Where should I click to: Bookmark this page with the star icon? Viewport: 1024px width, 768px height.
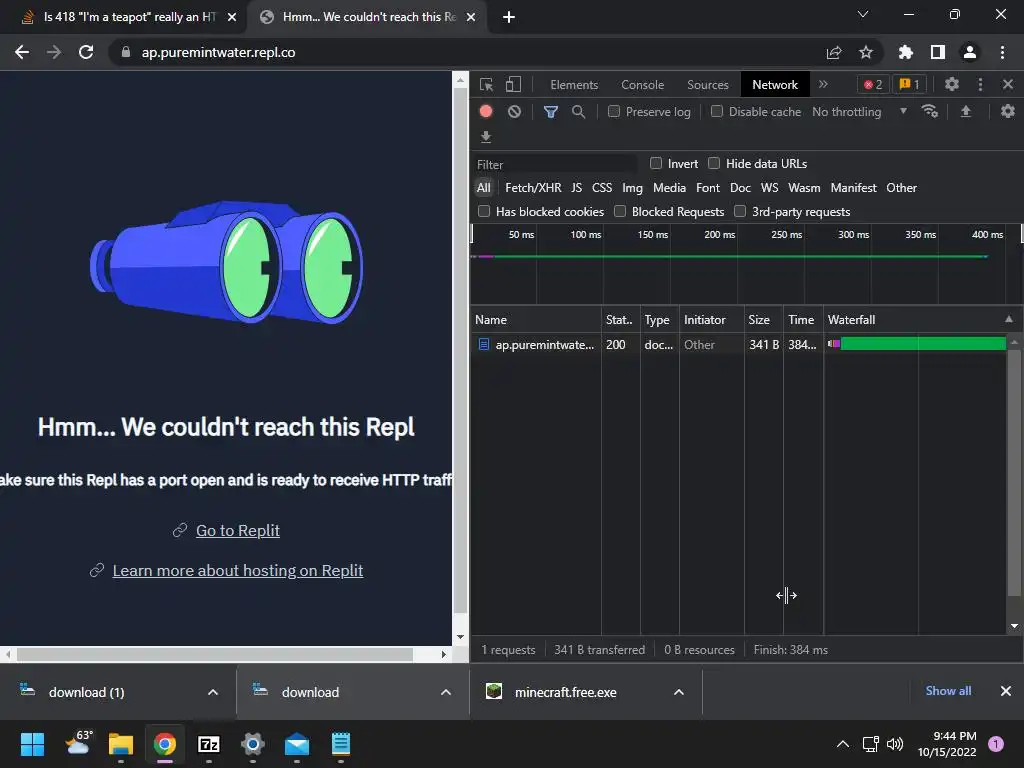pos(866,52)
